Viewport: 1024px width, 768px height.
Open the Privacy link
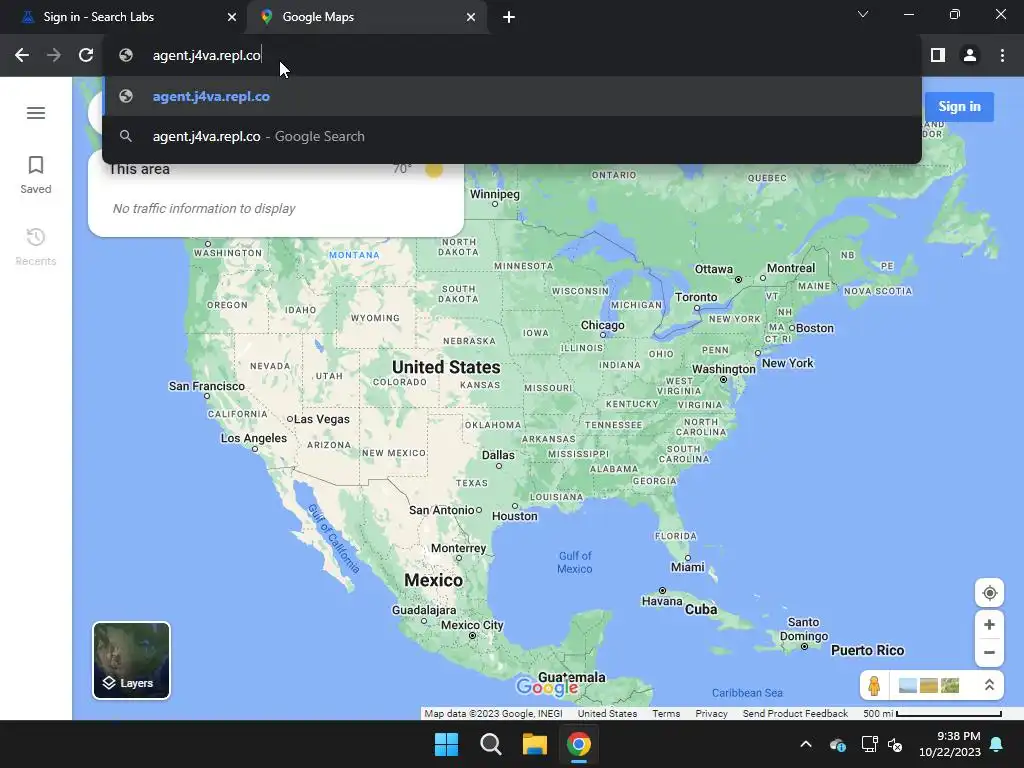coord(711,714)
